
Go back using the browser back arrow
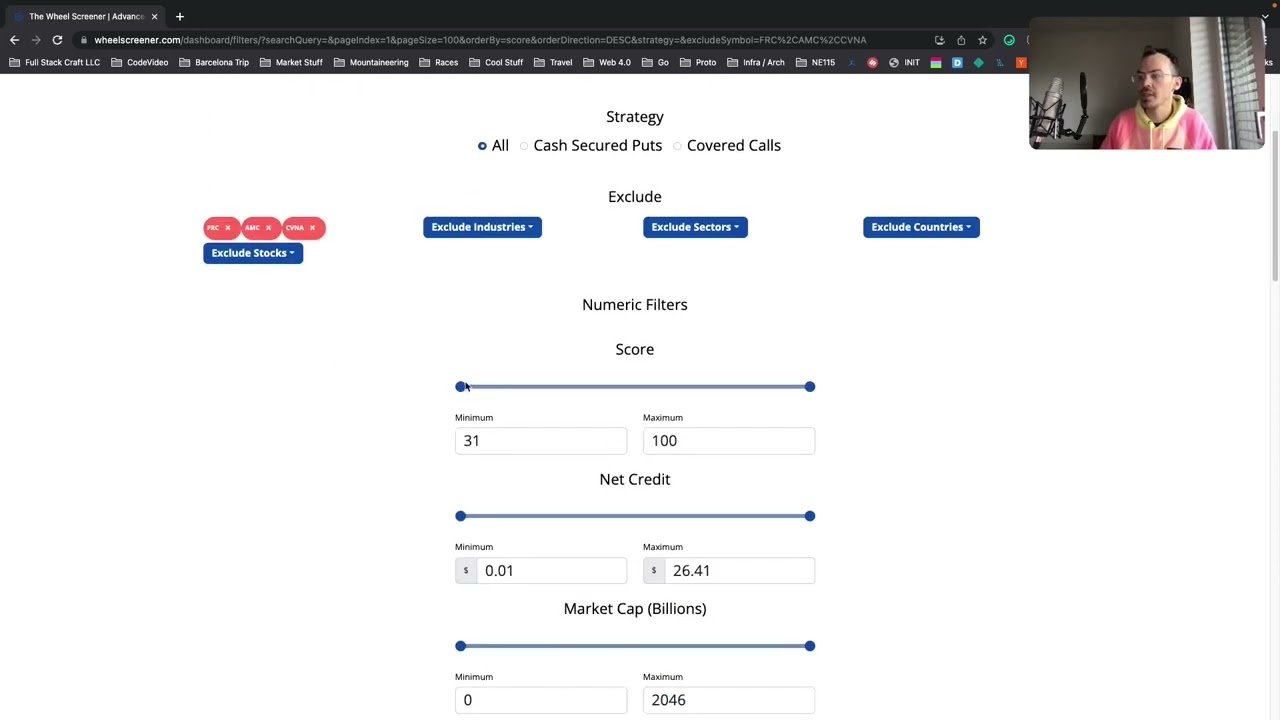[x=14, y=40]
